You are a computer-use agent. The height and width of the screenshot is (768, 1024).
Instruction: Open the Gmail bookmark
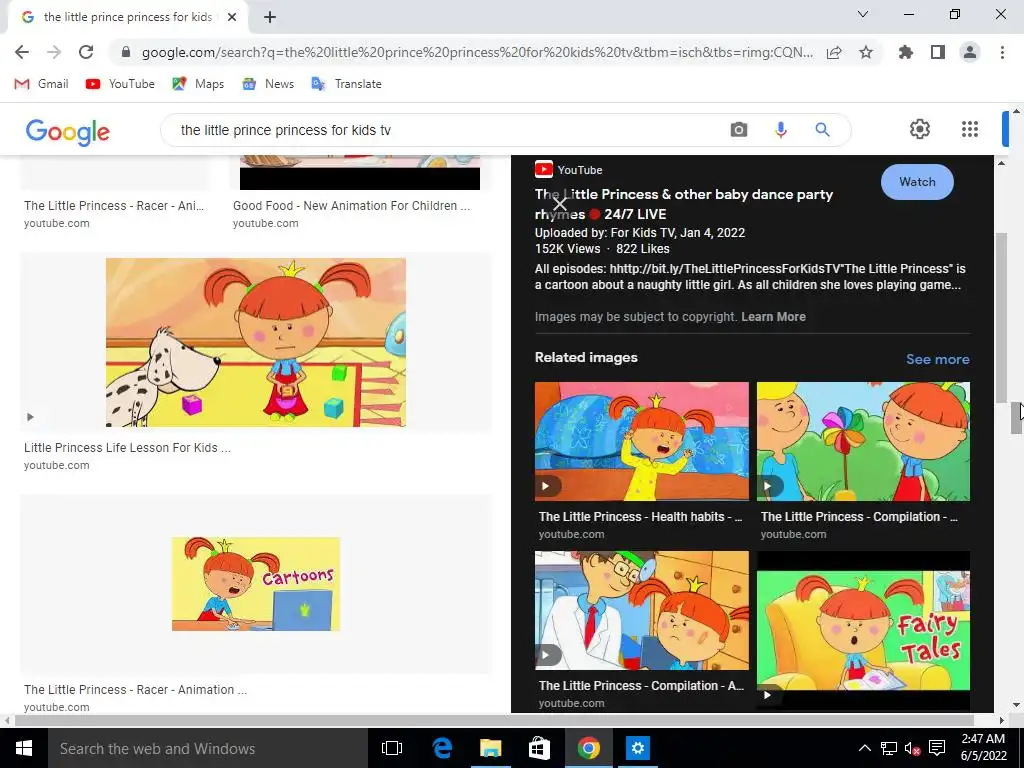click(41, 84)
